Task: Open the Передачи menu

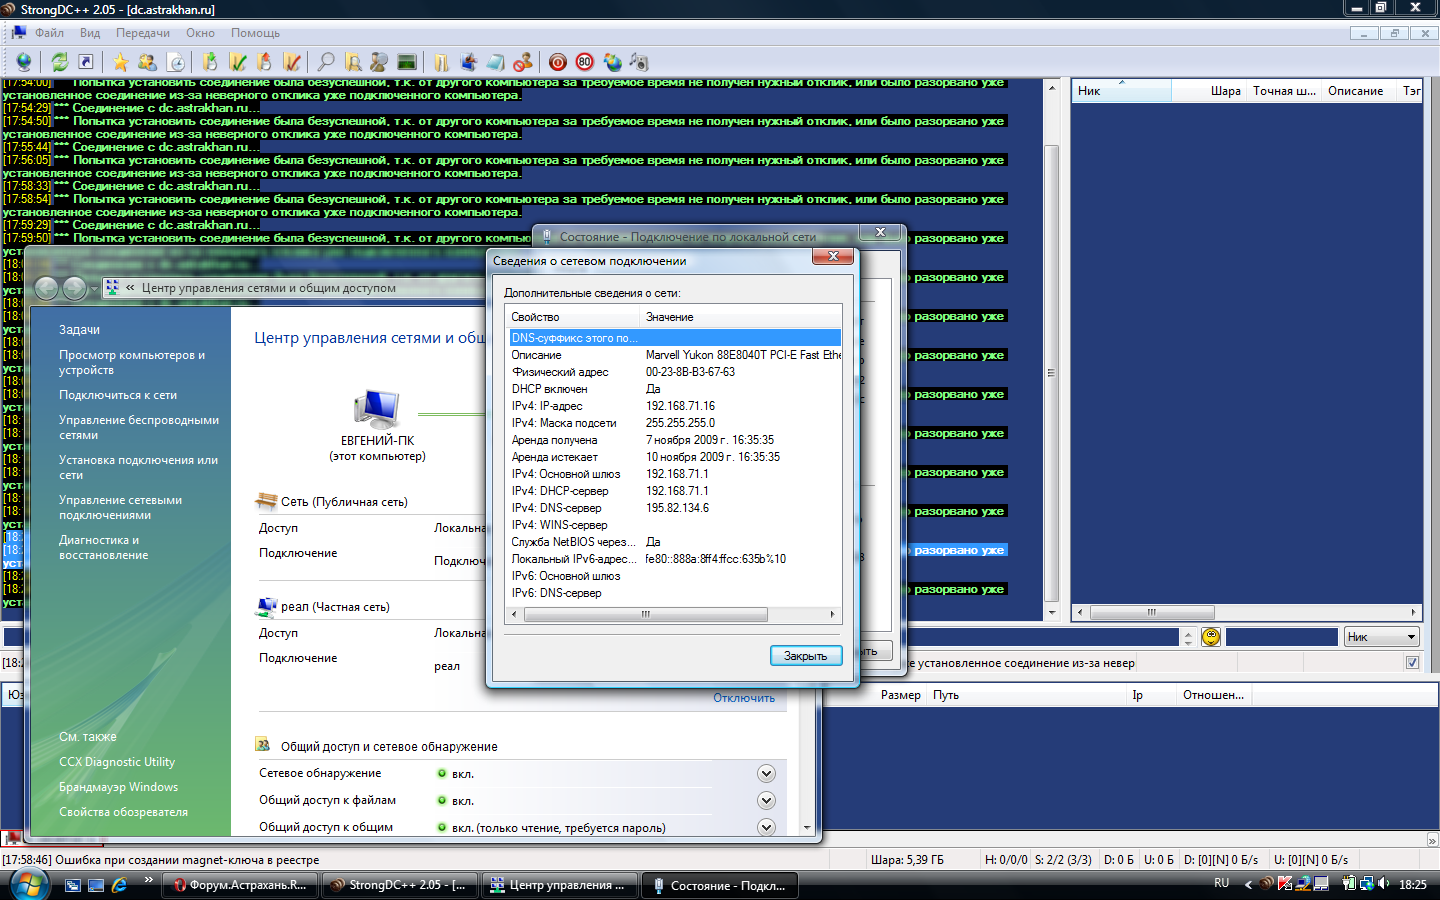Action: [143, 33]
